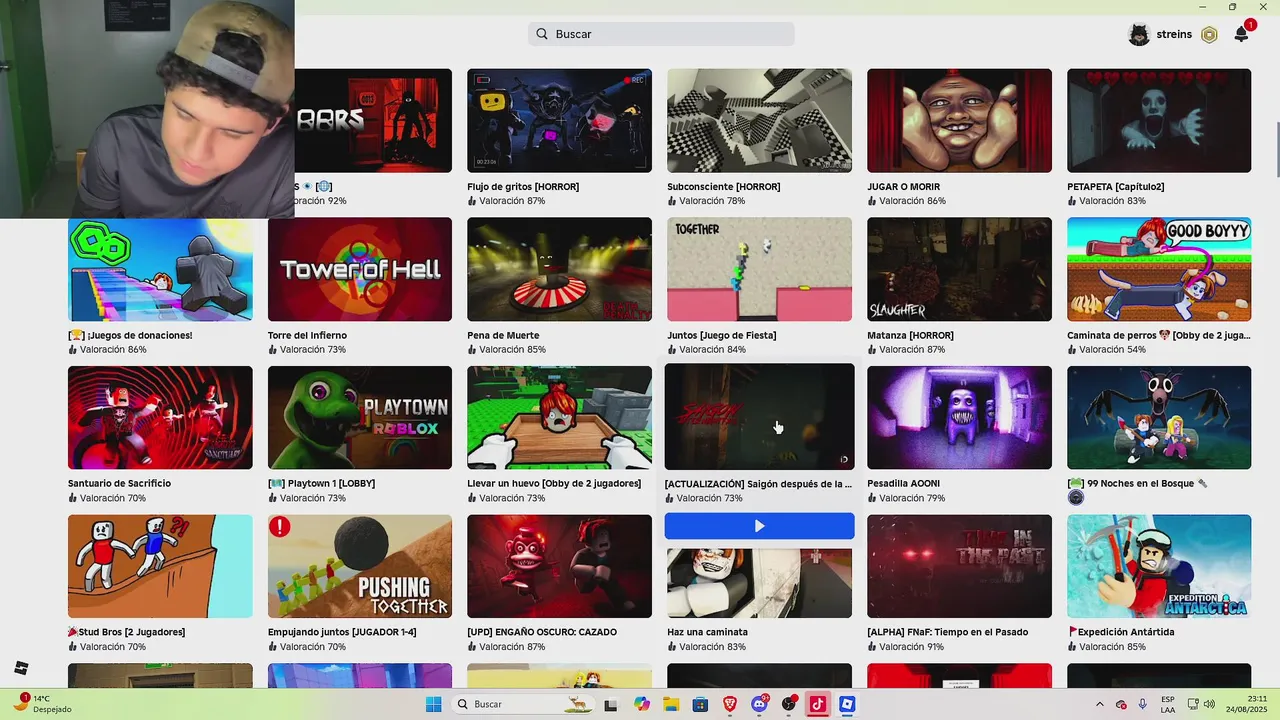
Task: Open the streins username link
Action: click(1174, 34)
